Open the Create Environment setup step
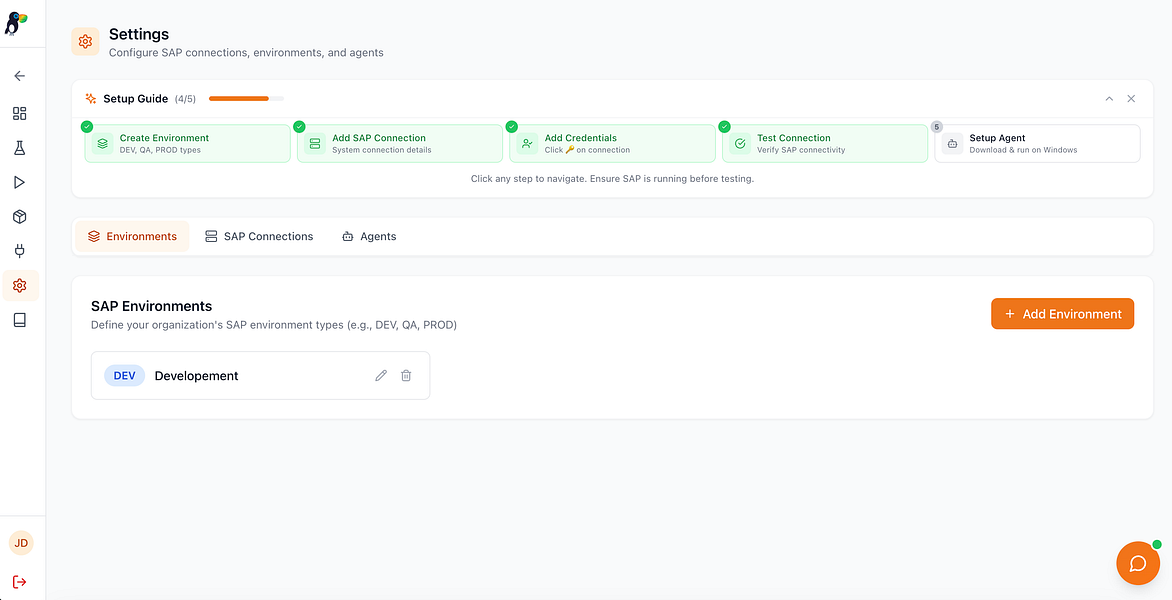 pyautogui.click(x=188, y=143)
